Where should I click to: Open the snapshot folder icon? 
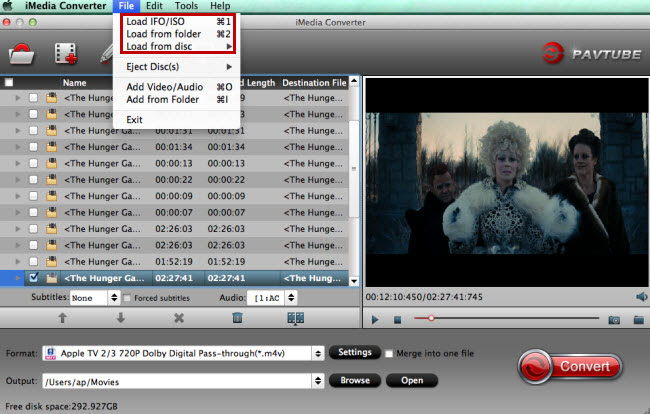coord(639,320)
